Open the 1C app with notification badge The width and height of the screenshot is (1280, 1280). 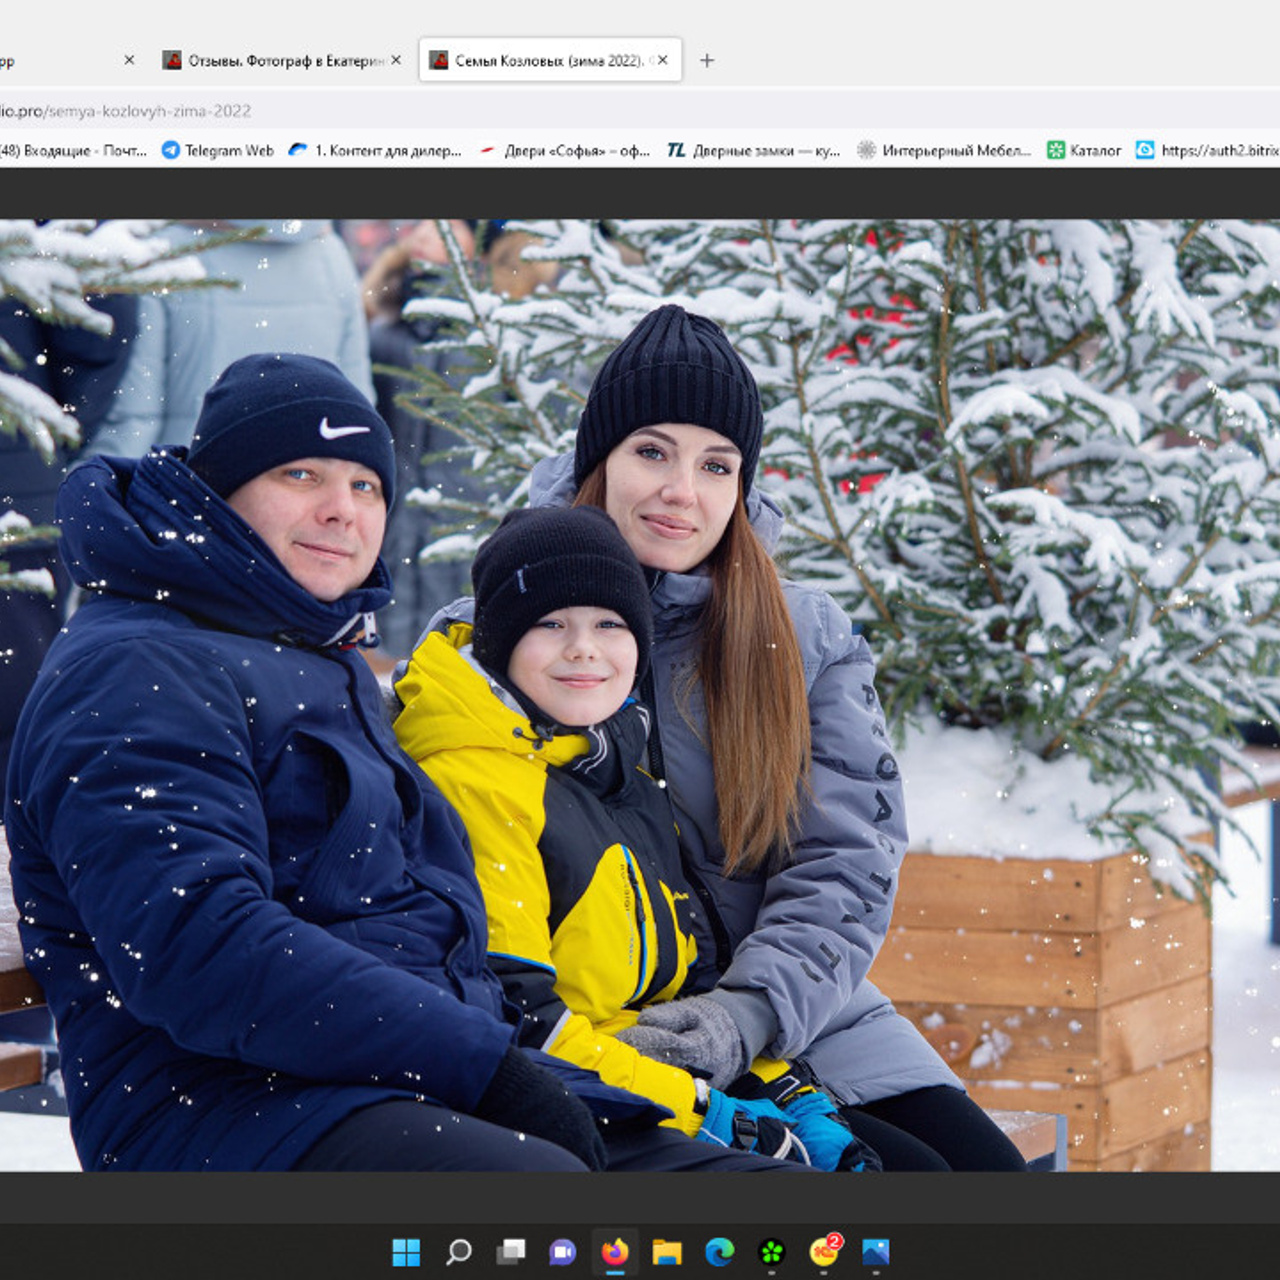tap(824, 1251)
